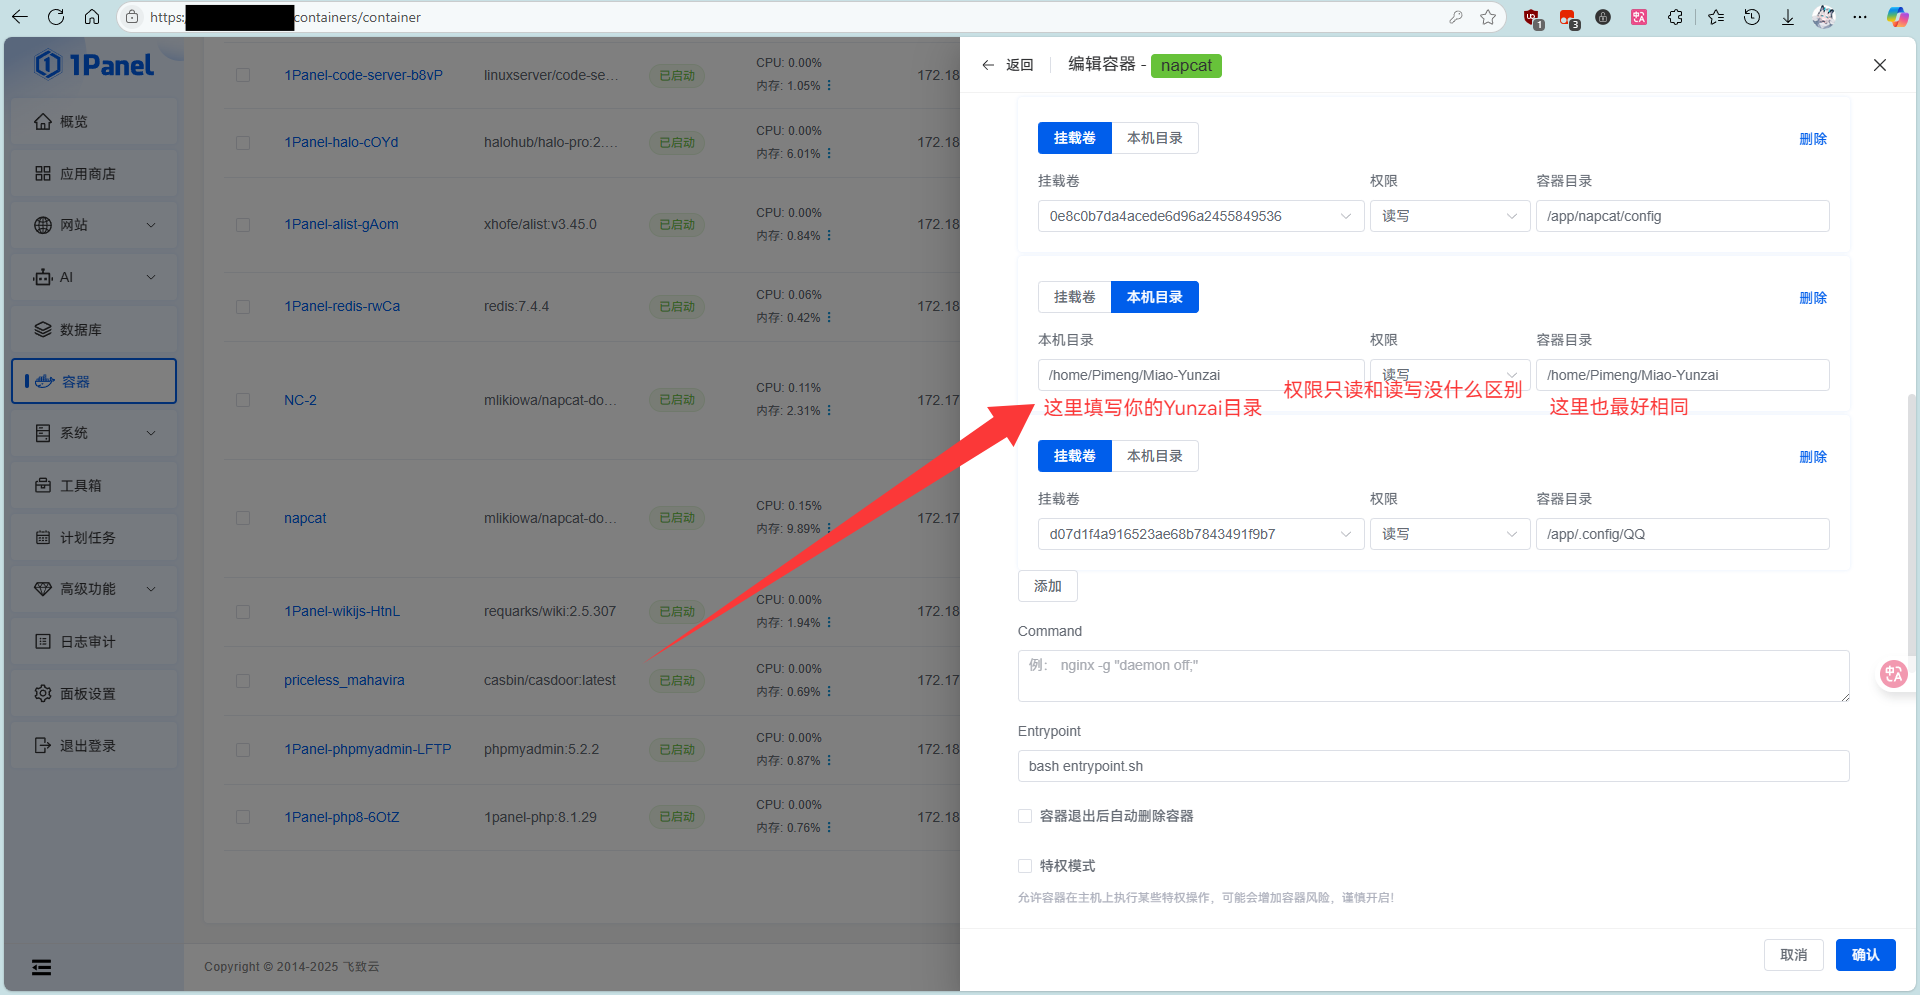Open the 工具箱 toolbox sidebar icon
This screenshot has width=1920, height=995.
tap(43, 486)
